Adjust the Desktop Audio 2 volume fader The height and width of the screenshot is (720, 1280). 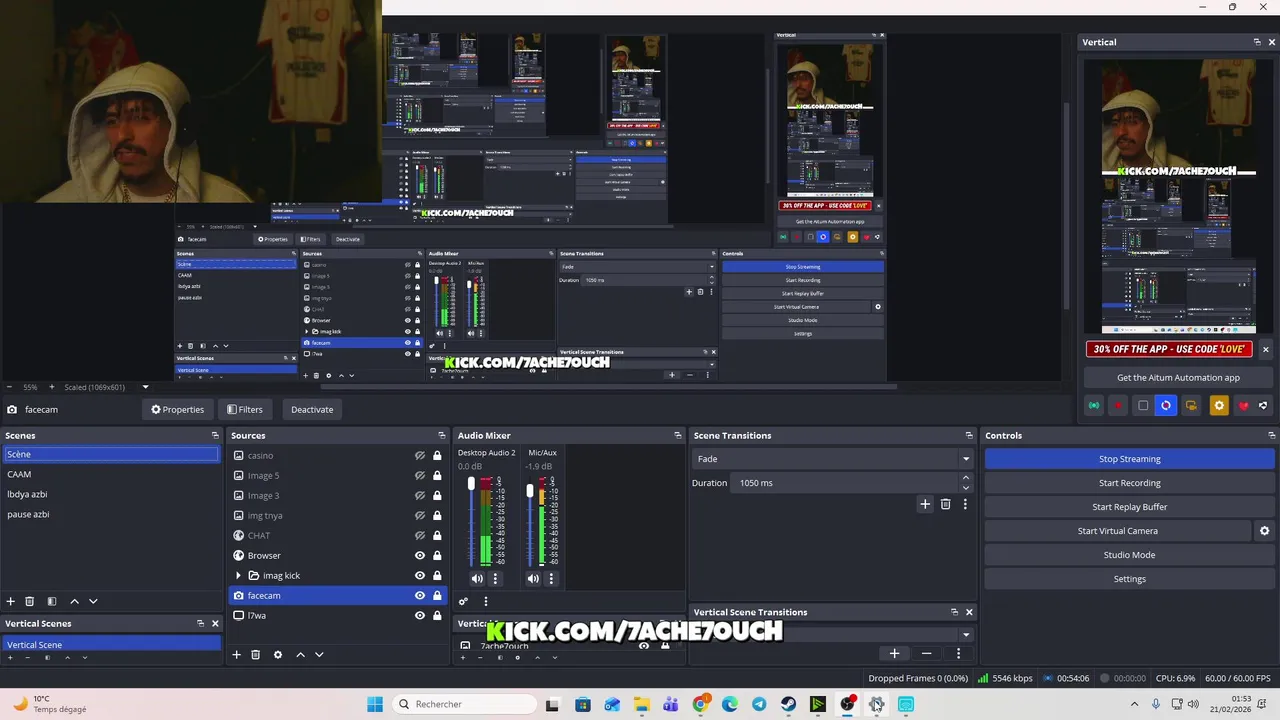click(x=471, y=484)
